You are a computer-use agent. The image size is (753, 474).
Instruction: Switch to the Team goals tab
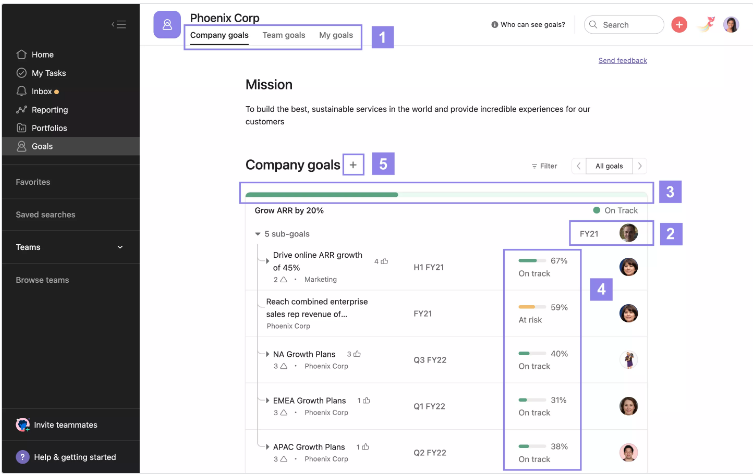[284, 36]
